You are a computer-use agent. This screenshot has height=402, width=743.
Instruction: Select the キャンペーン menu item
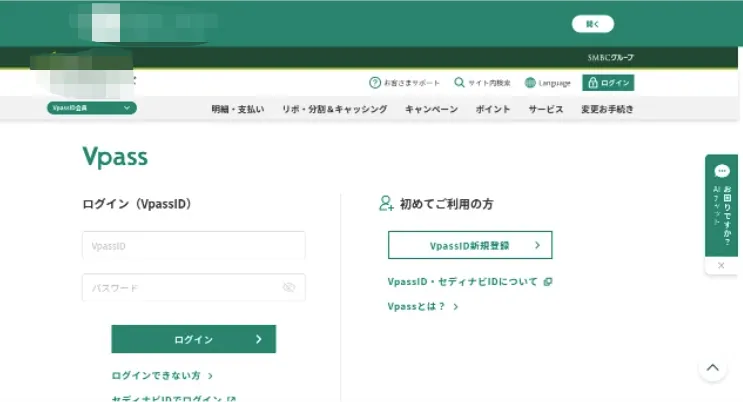click(x=431, y=109)
